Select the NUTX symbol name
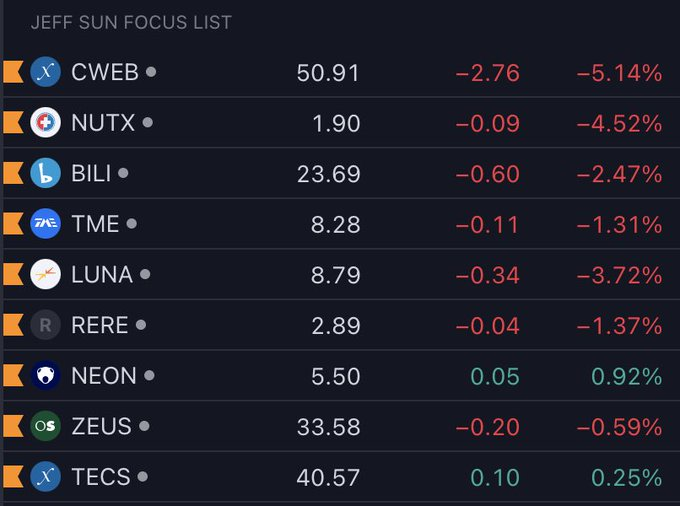This screenshot has height=506, width=680. [103, 123]
